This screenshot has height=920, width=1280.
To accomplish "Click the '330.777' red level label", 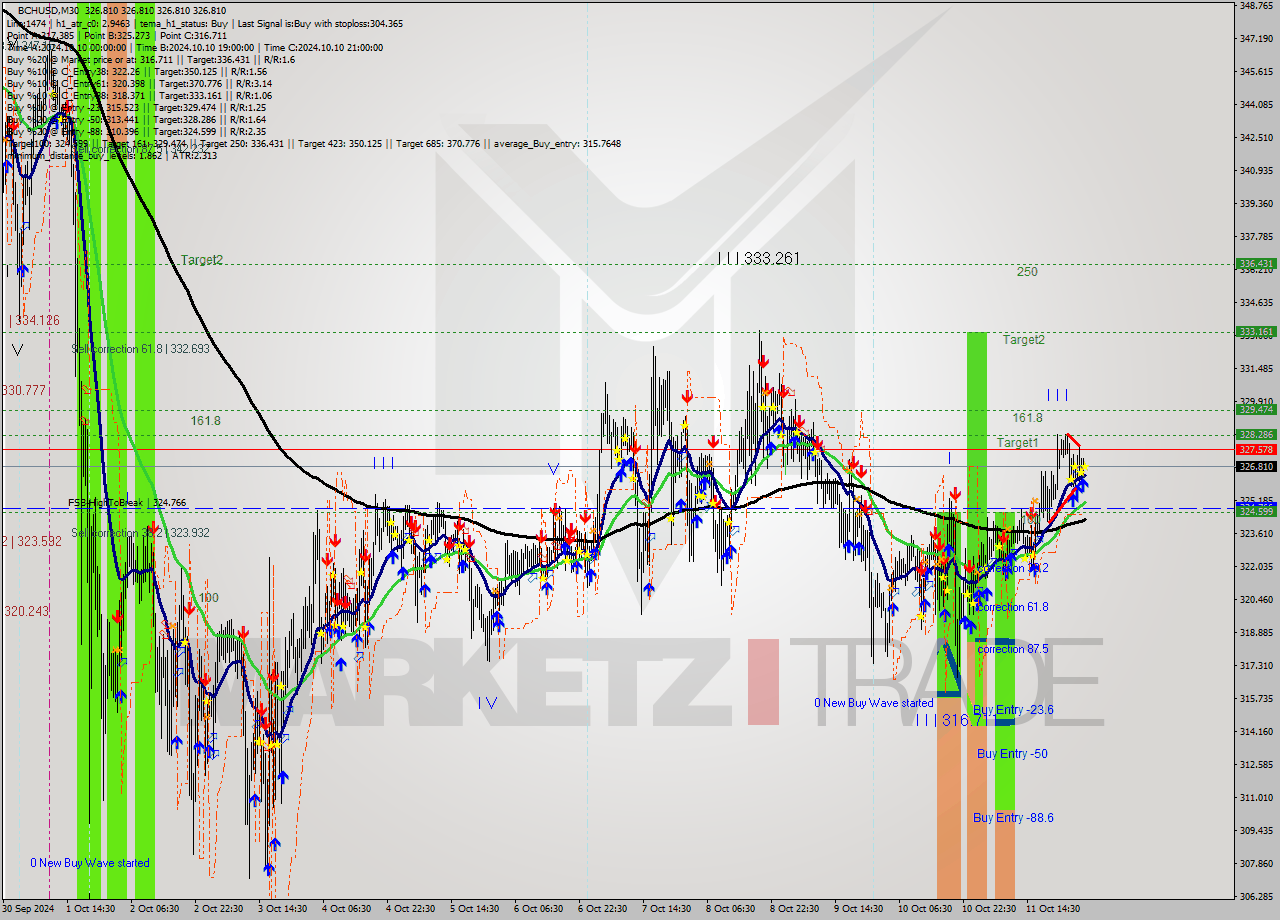I will tap(24, 390).
